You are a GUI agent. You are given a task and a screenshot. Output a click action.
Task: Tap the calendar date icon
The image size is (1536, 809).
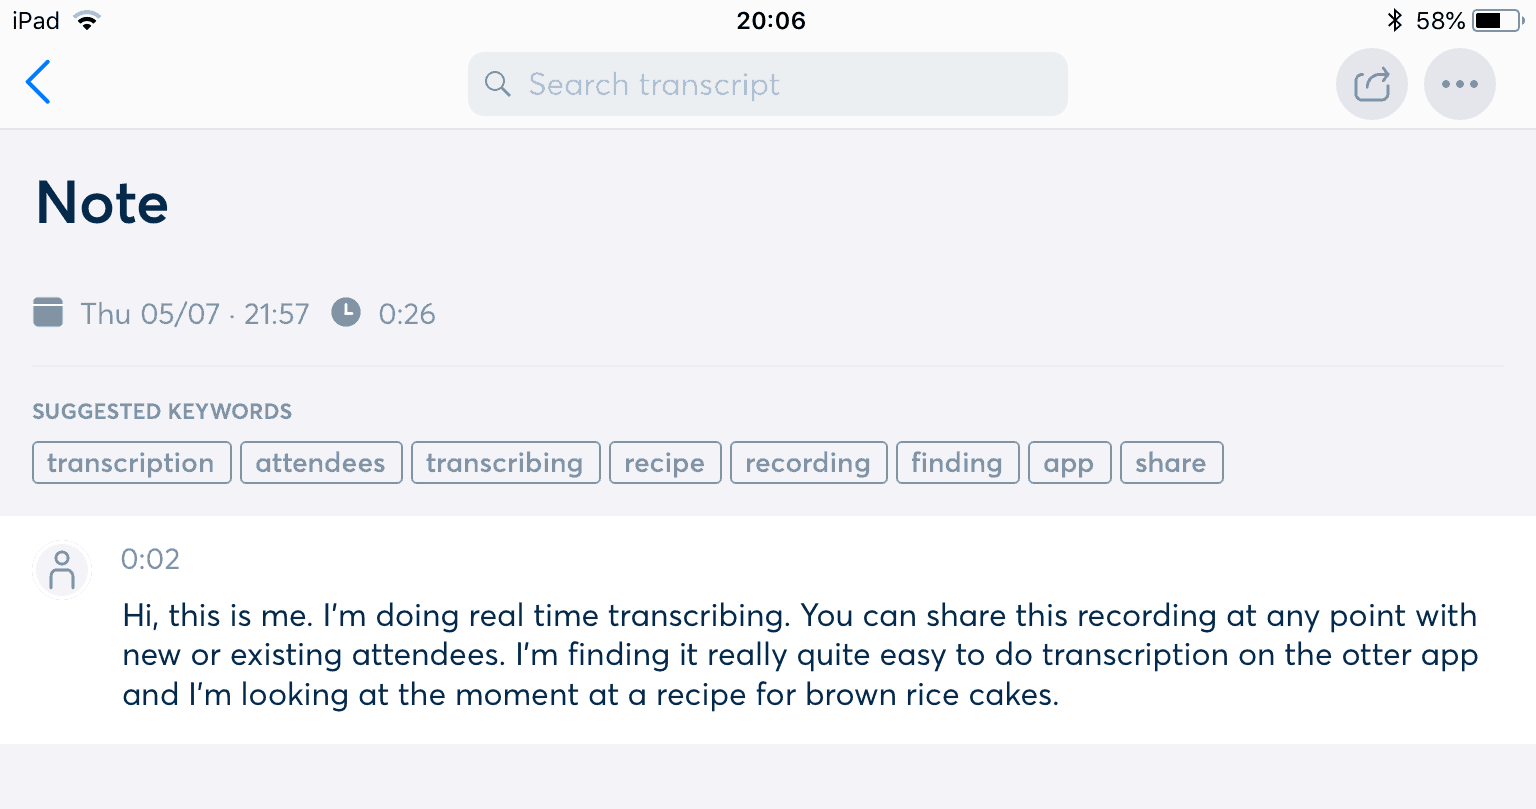48,312
